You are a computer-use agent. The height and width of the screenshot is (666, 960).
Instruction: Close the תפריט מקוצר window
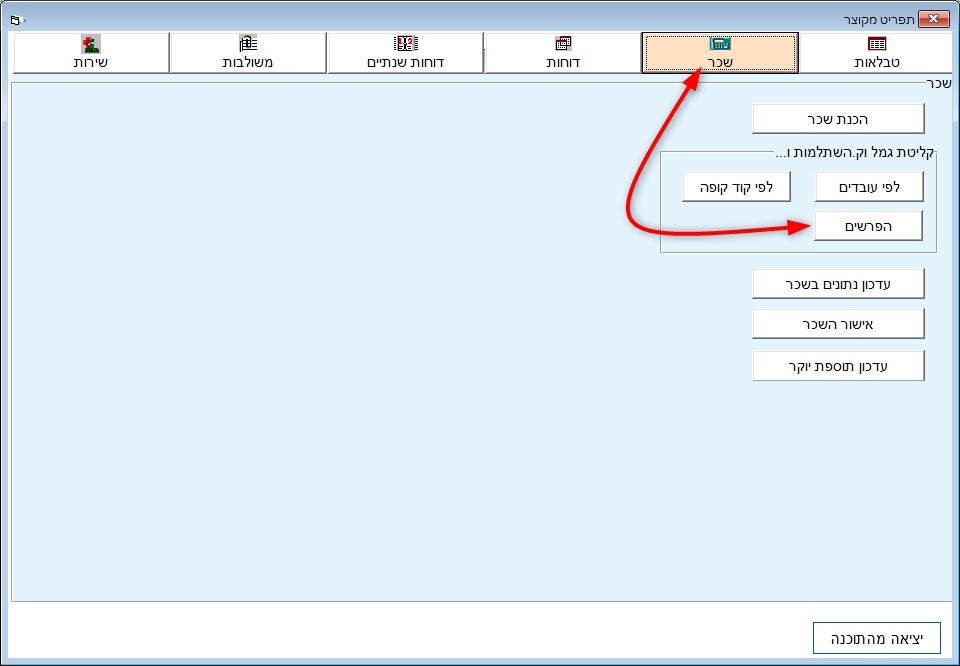(934, 19)
